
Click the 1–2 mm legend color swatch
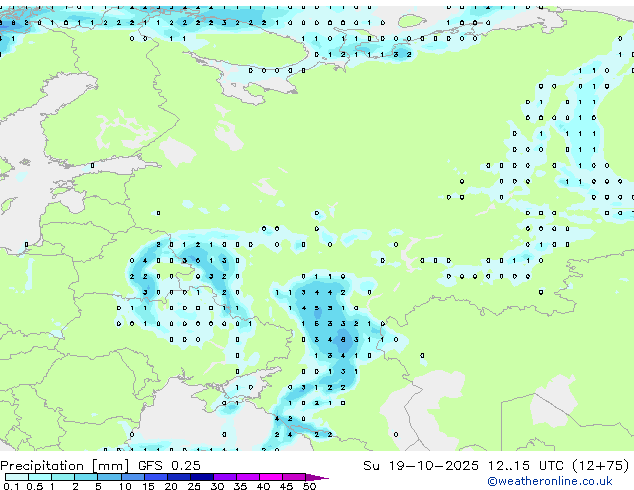63,477
